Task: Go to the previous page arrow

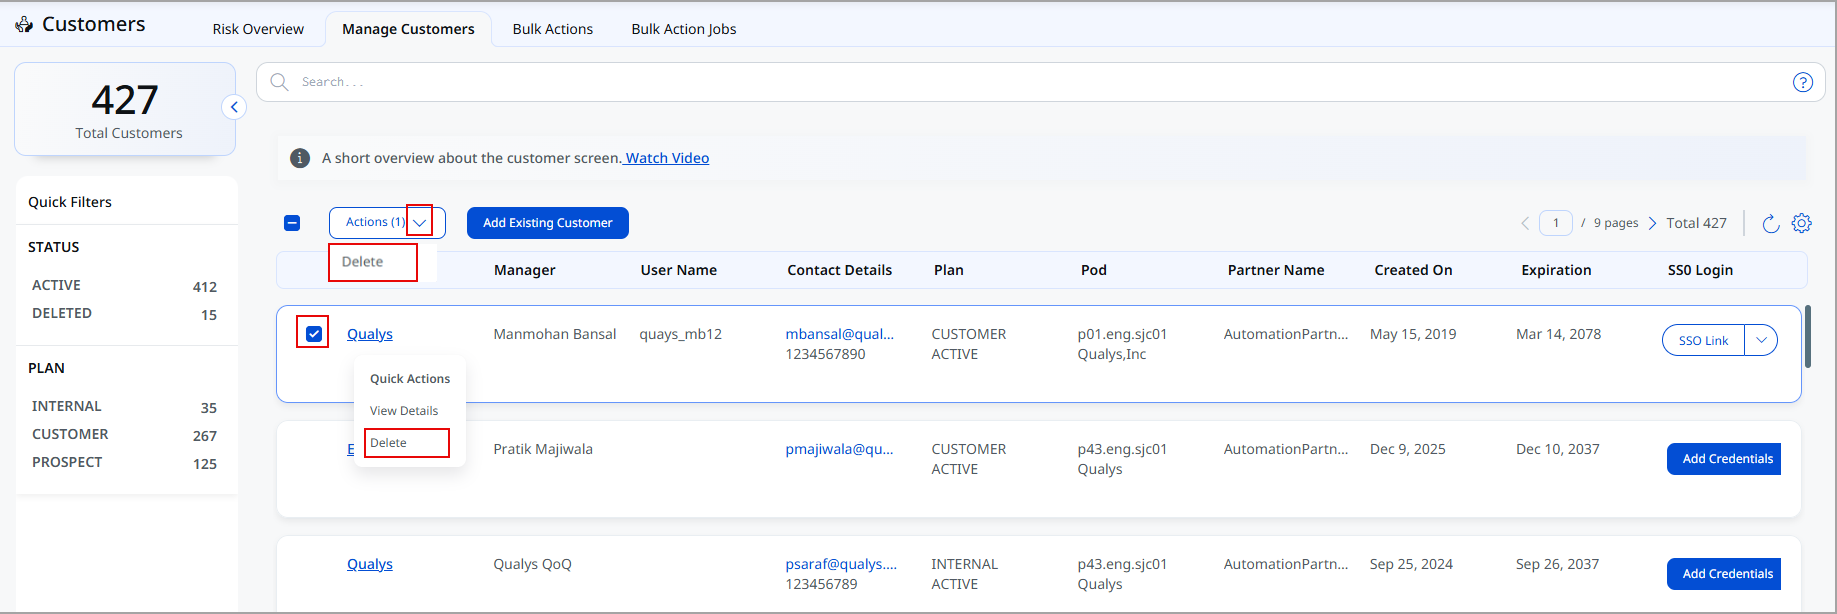Action: tap(1525, 223)
